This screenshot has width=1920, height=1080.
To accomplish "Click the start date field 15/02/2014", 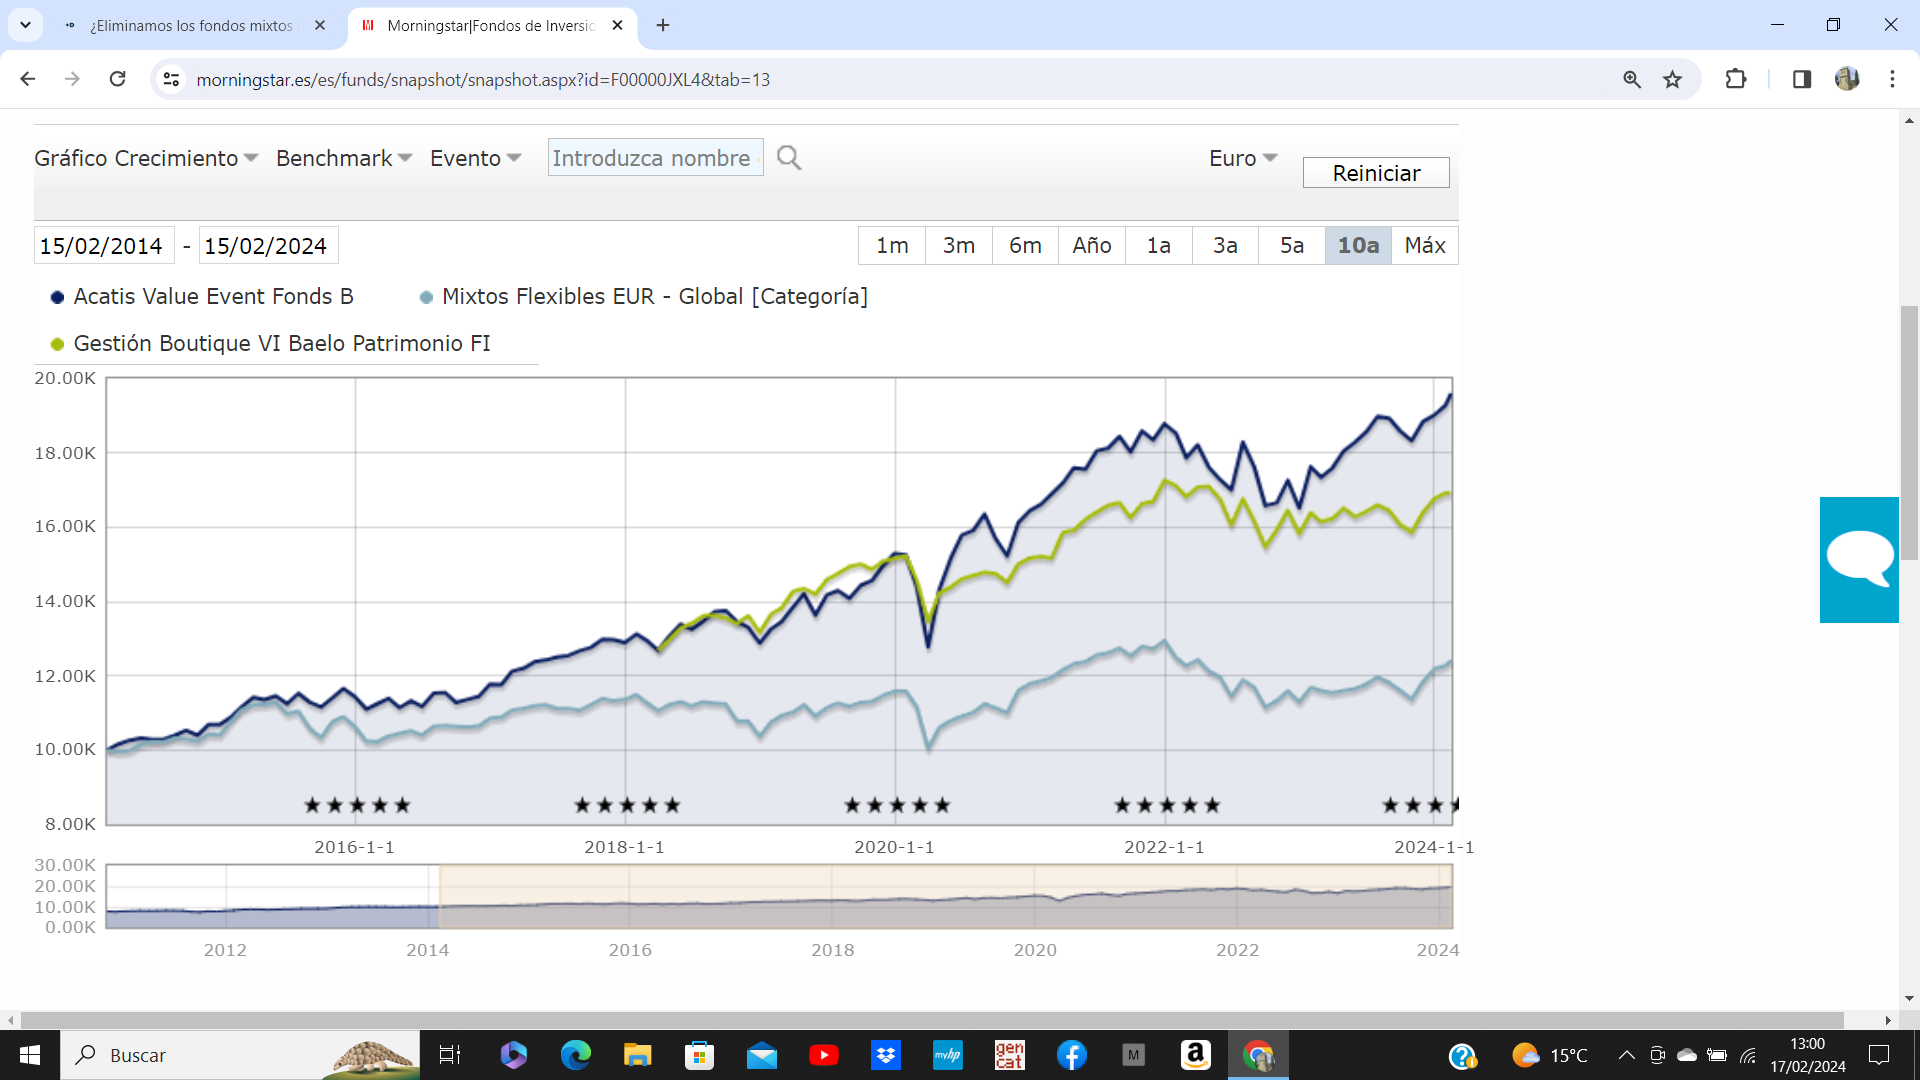I will [104, 246].
